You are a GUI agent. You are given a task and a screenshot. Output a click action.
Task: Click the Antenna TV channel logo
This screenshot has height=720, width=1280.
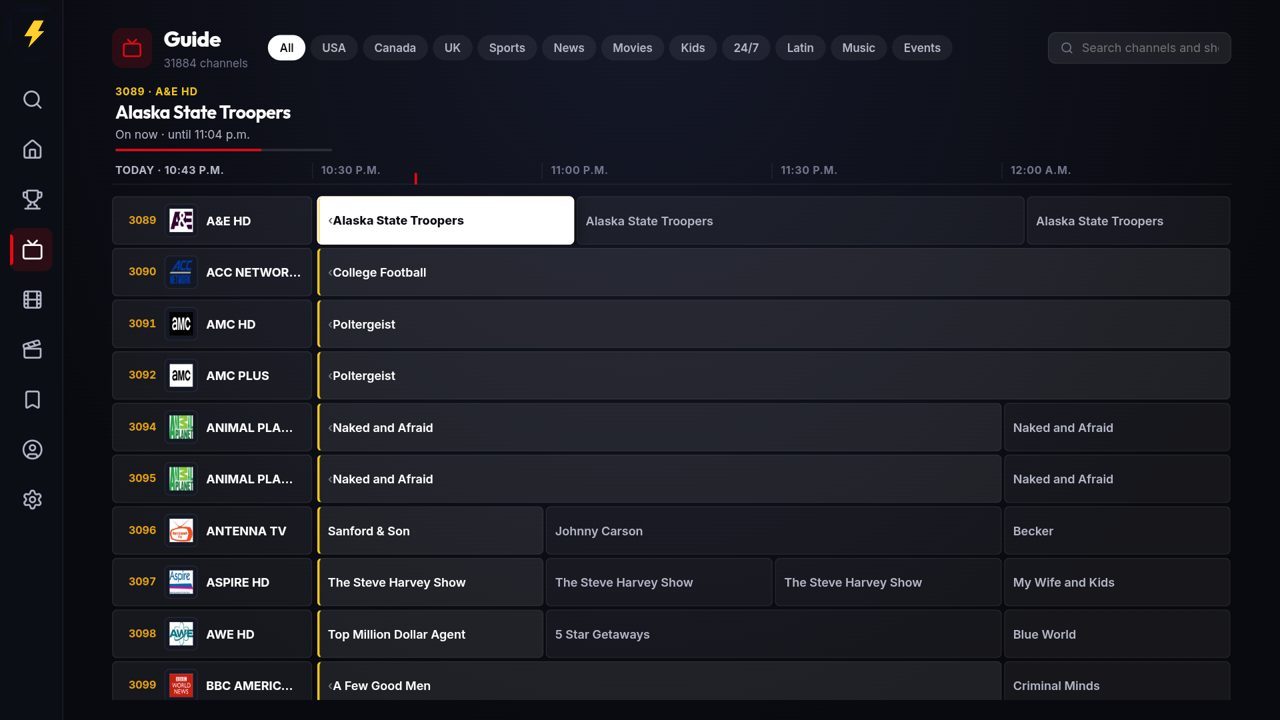coord(181,531)
